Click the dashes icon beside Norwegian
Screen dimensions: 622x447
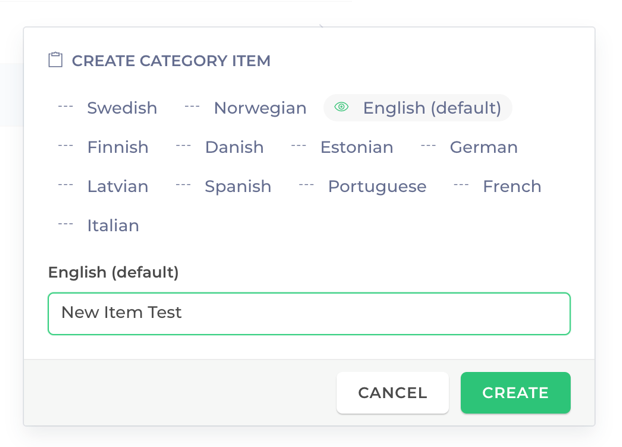point(192,107)
